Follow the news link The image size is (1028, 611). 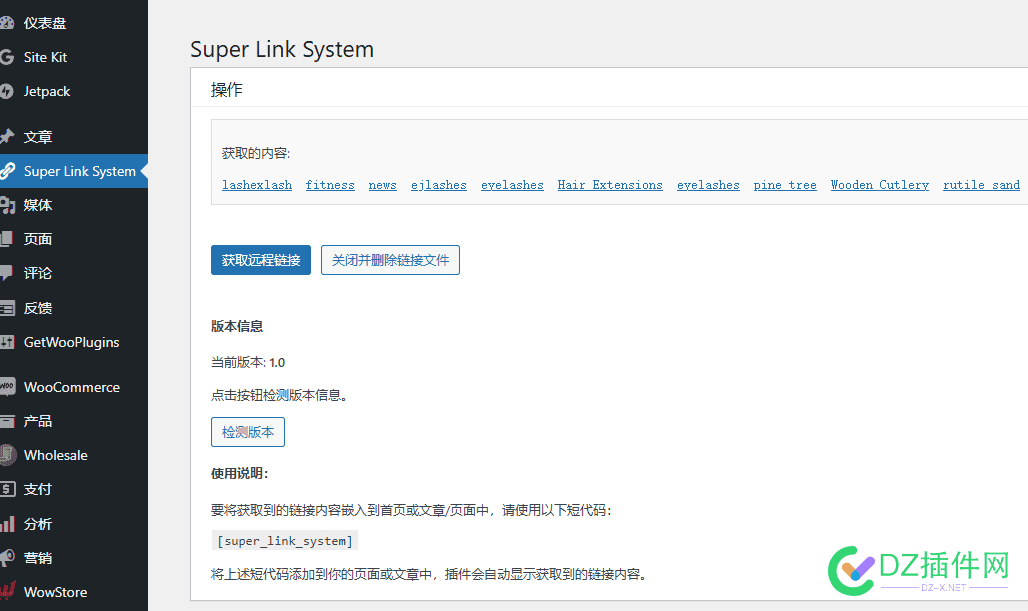pos(382,185)
